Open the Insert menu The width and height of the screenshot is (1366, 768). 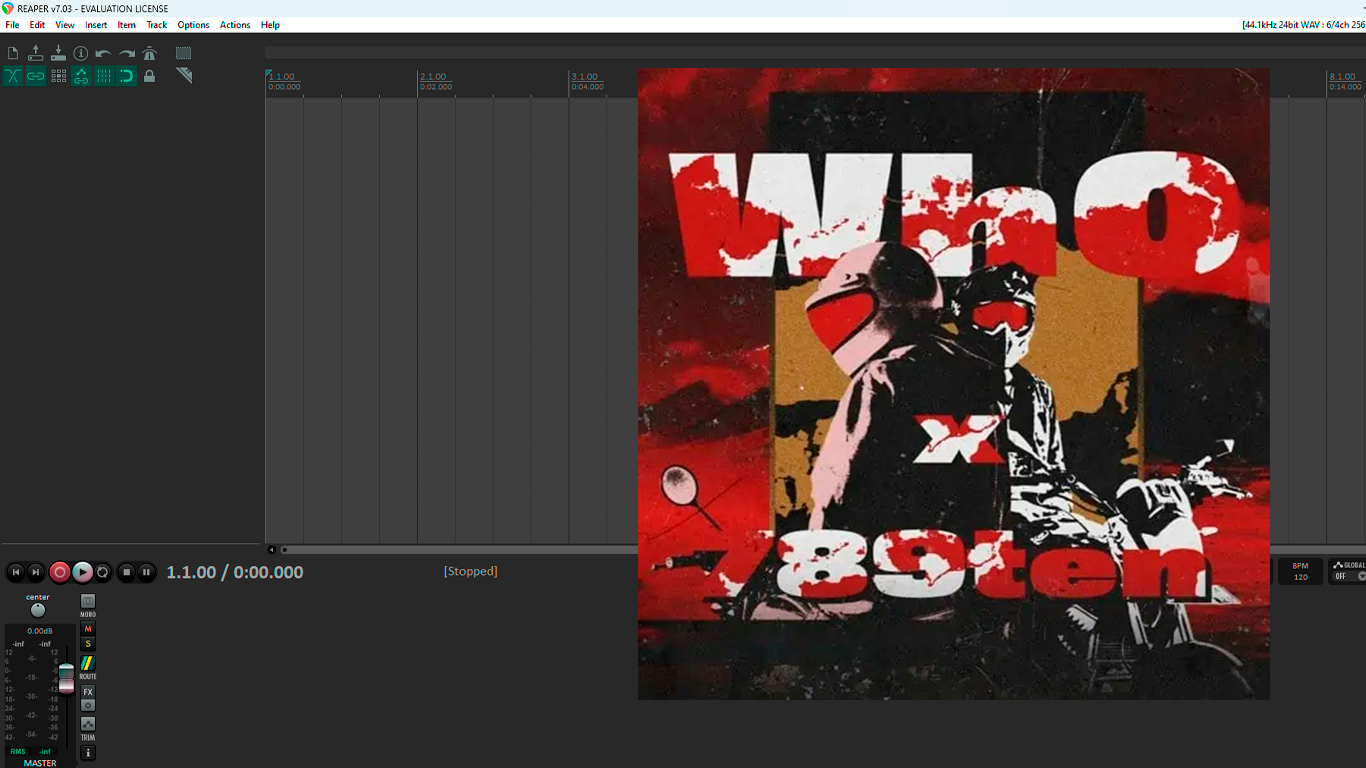[x=96, y=25]
